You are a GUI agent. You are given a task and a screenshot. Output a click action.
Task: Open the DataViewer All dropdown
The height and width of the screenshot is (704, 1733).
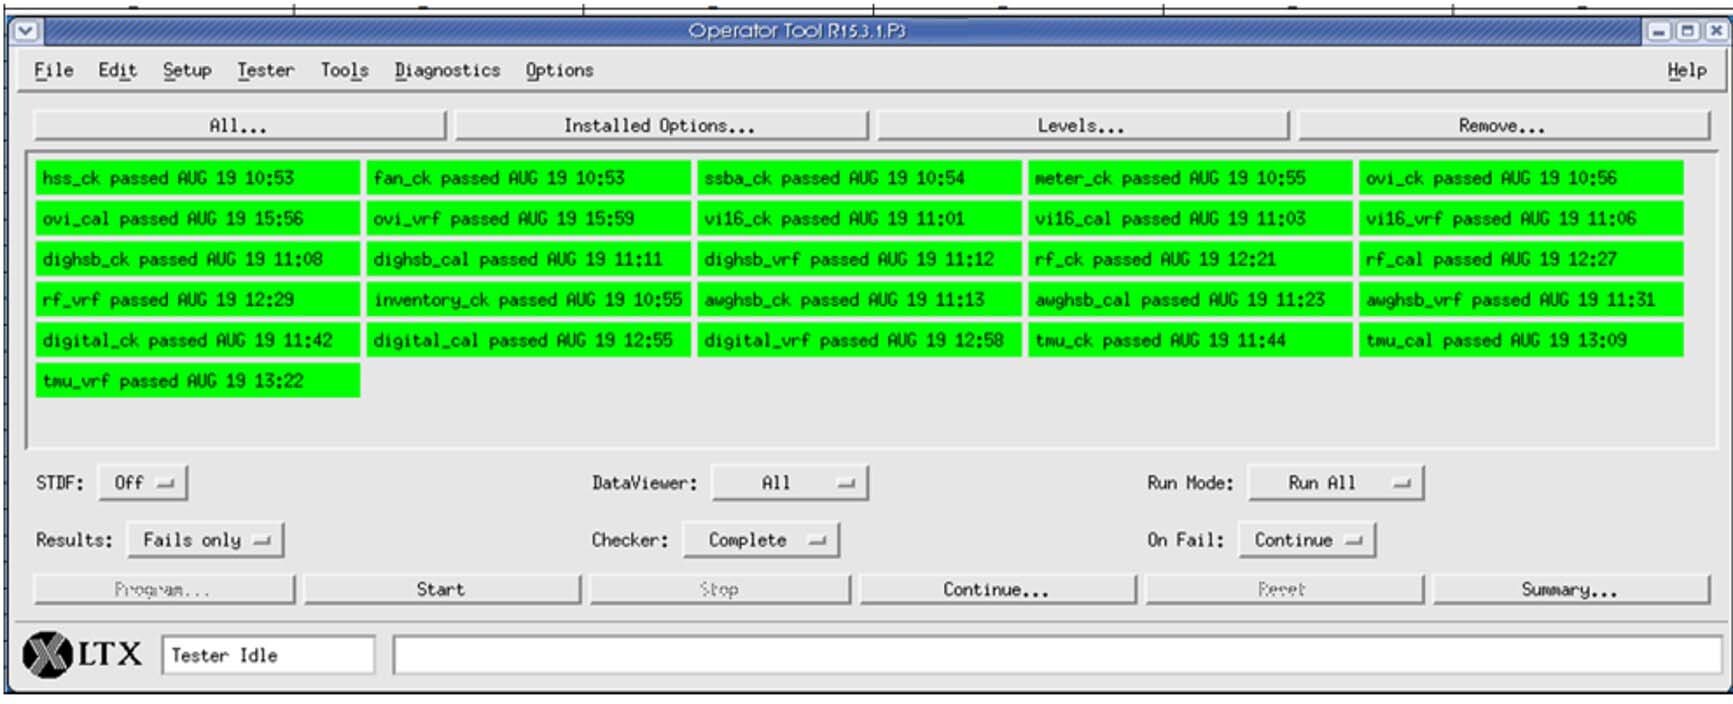click(789, 483)
